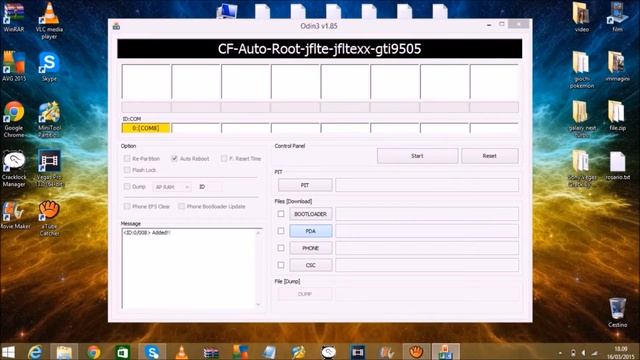
Task: Click the DUMP button
Action: pyautogui.click(x=305, y=294)
